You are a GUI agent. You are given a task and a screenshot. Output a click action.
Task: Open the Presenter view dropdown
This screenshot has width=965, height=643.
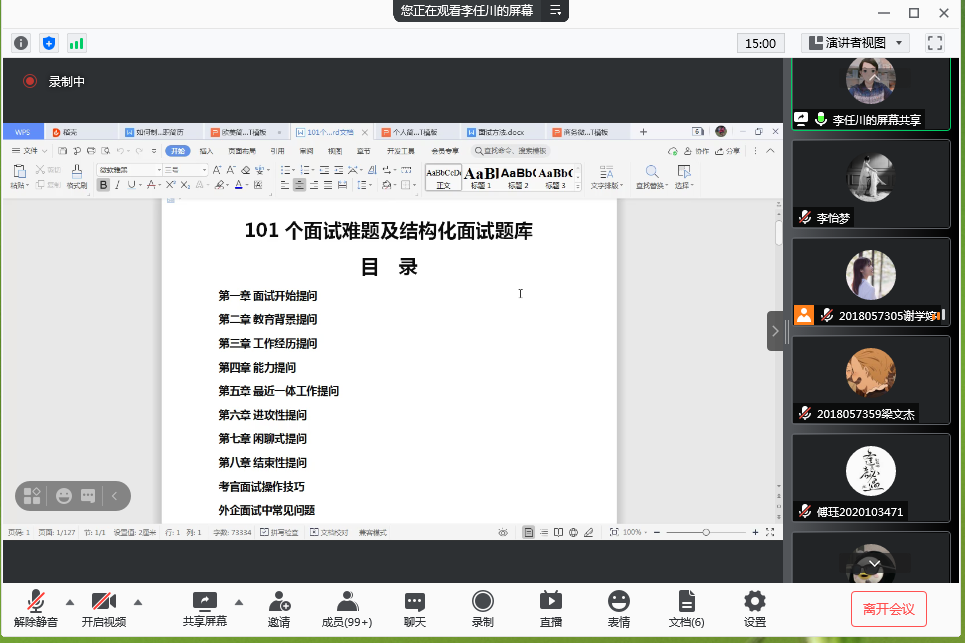[x=855, y=43]
